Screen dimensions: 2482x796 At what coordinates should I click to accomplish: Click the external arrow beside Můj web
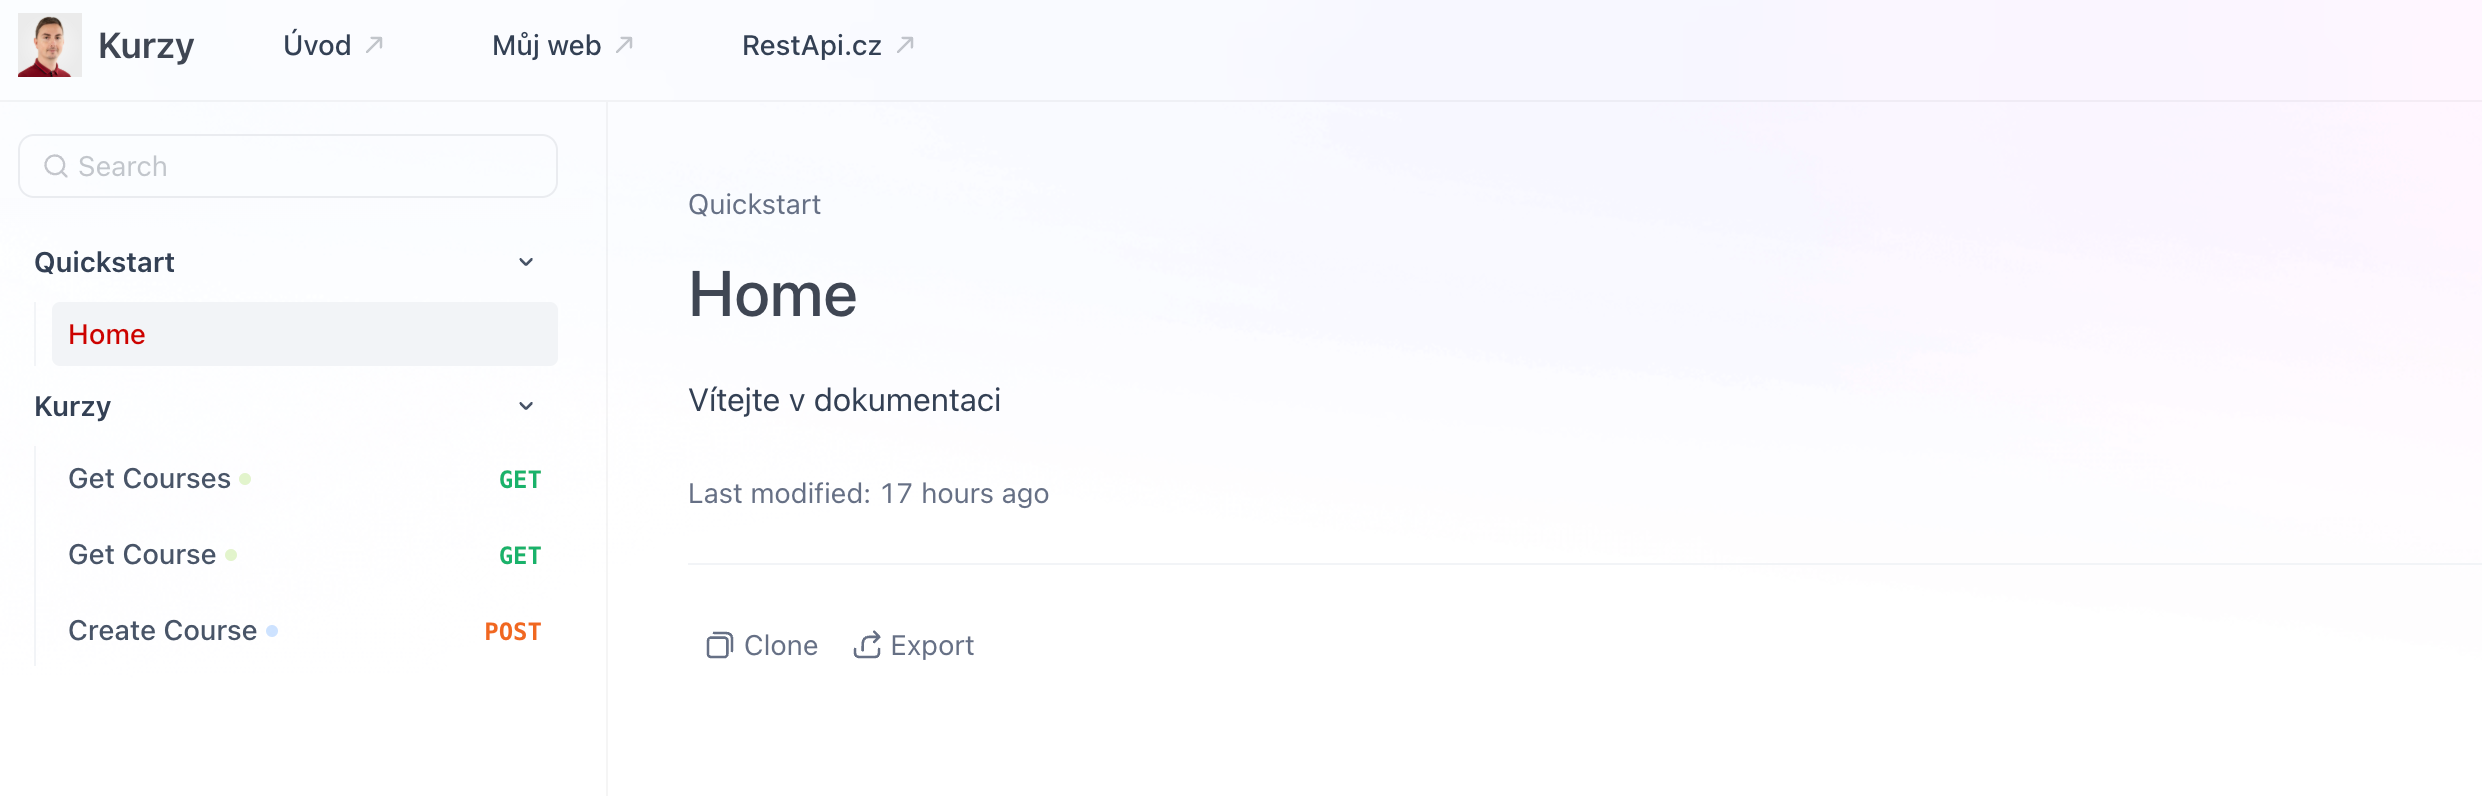tap(625, 45)
